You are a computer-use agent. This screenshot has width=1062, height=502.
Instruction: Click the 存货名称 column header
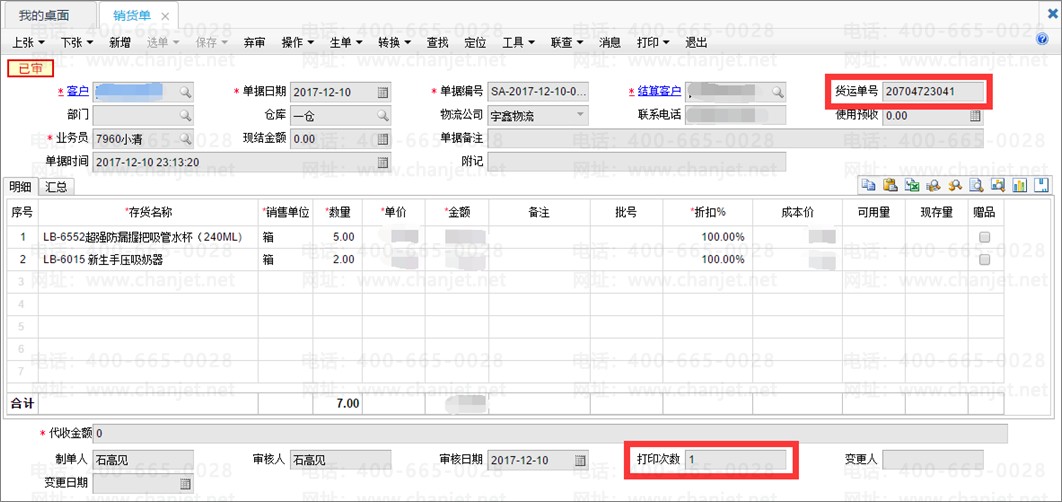(x=148, y=213)
